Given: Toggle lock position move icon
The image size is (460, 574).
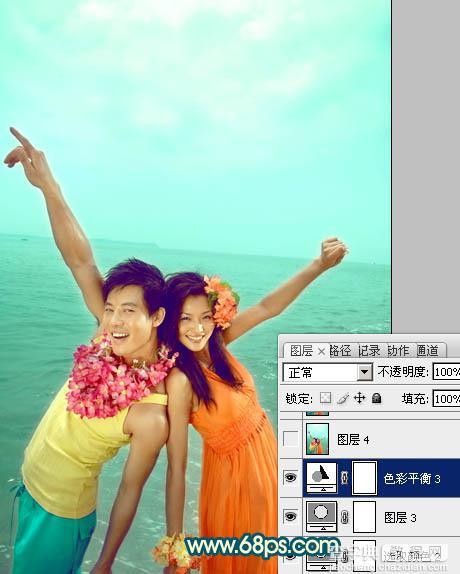Looking at the screenshot, I should [360, 398].
